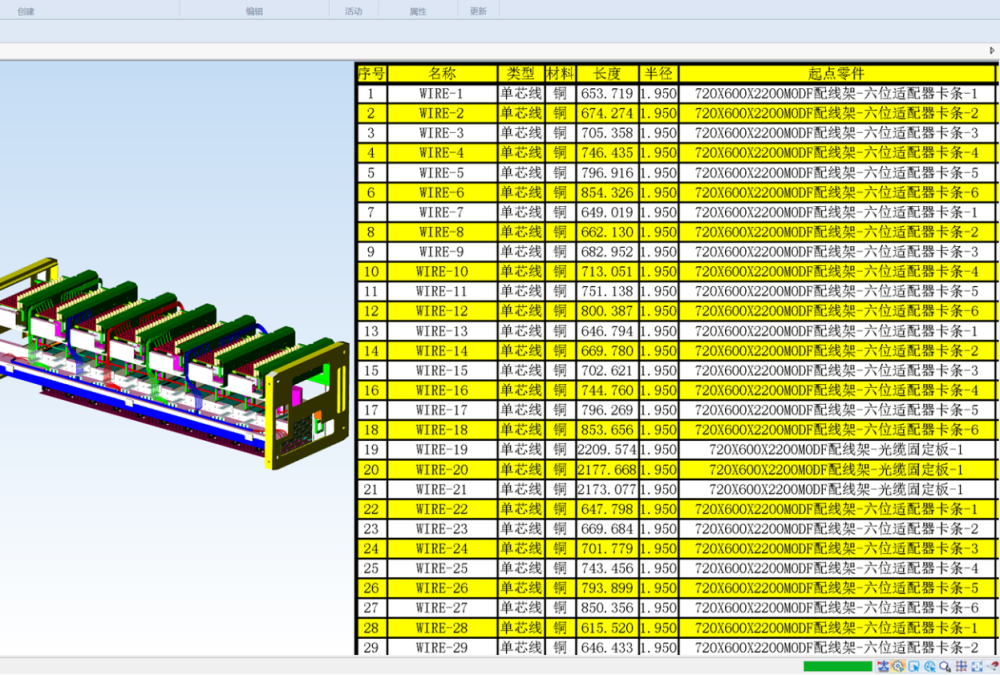Click the length value 796.916
This screenshot has width=1000, height=675.
[x=607, y=172]
